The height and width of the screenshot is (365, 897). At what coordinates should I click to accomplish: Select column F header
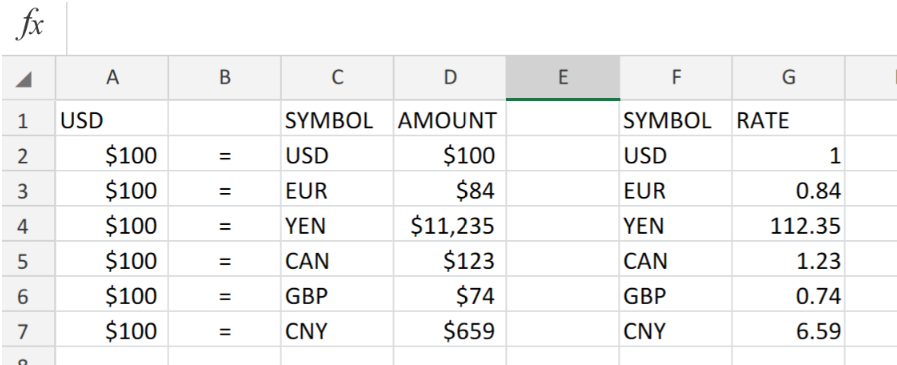(676, 78)
